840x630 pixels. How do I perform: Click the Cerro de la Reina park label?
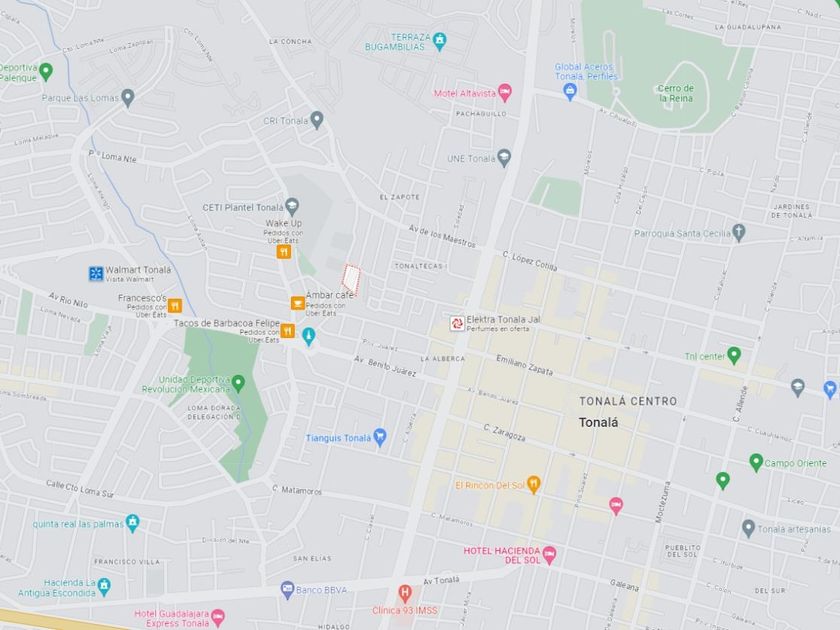[676, 93]
